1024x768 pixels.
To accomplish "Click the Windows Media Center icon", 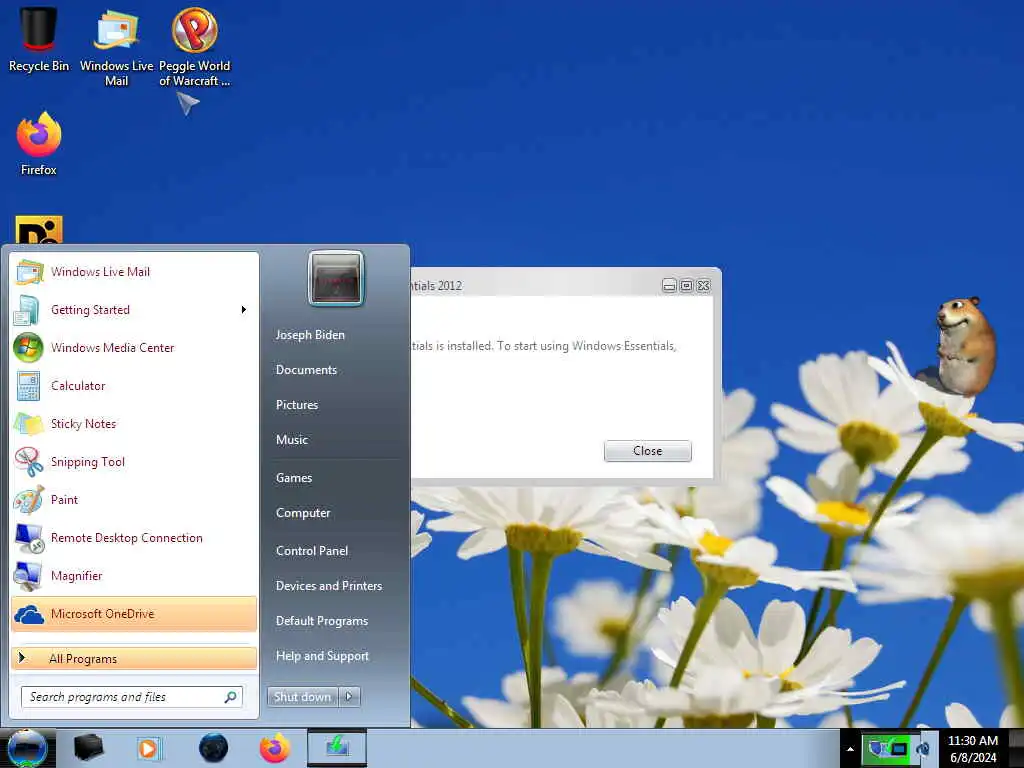I will pyautogui.click(x=28, y=347).
